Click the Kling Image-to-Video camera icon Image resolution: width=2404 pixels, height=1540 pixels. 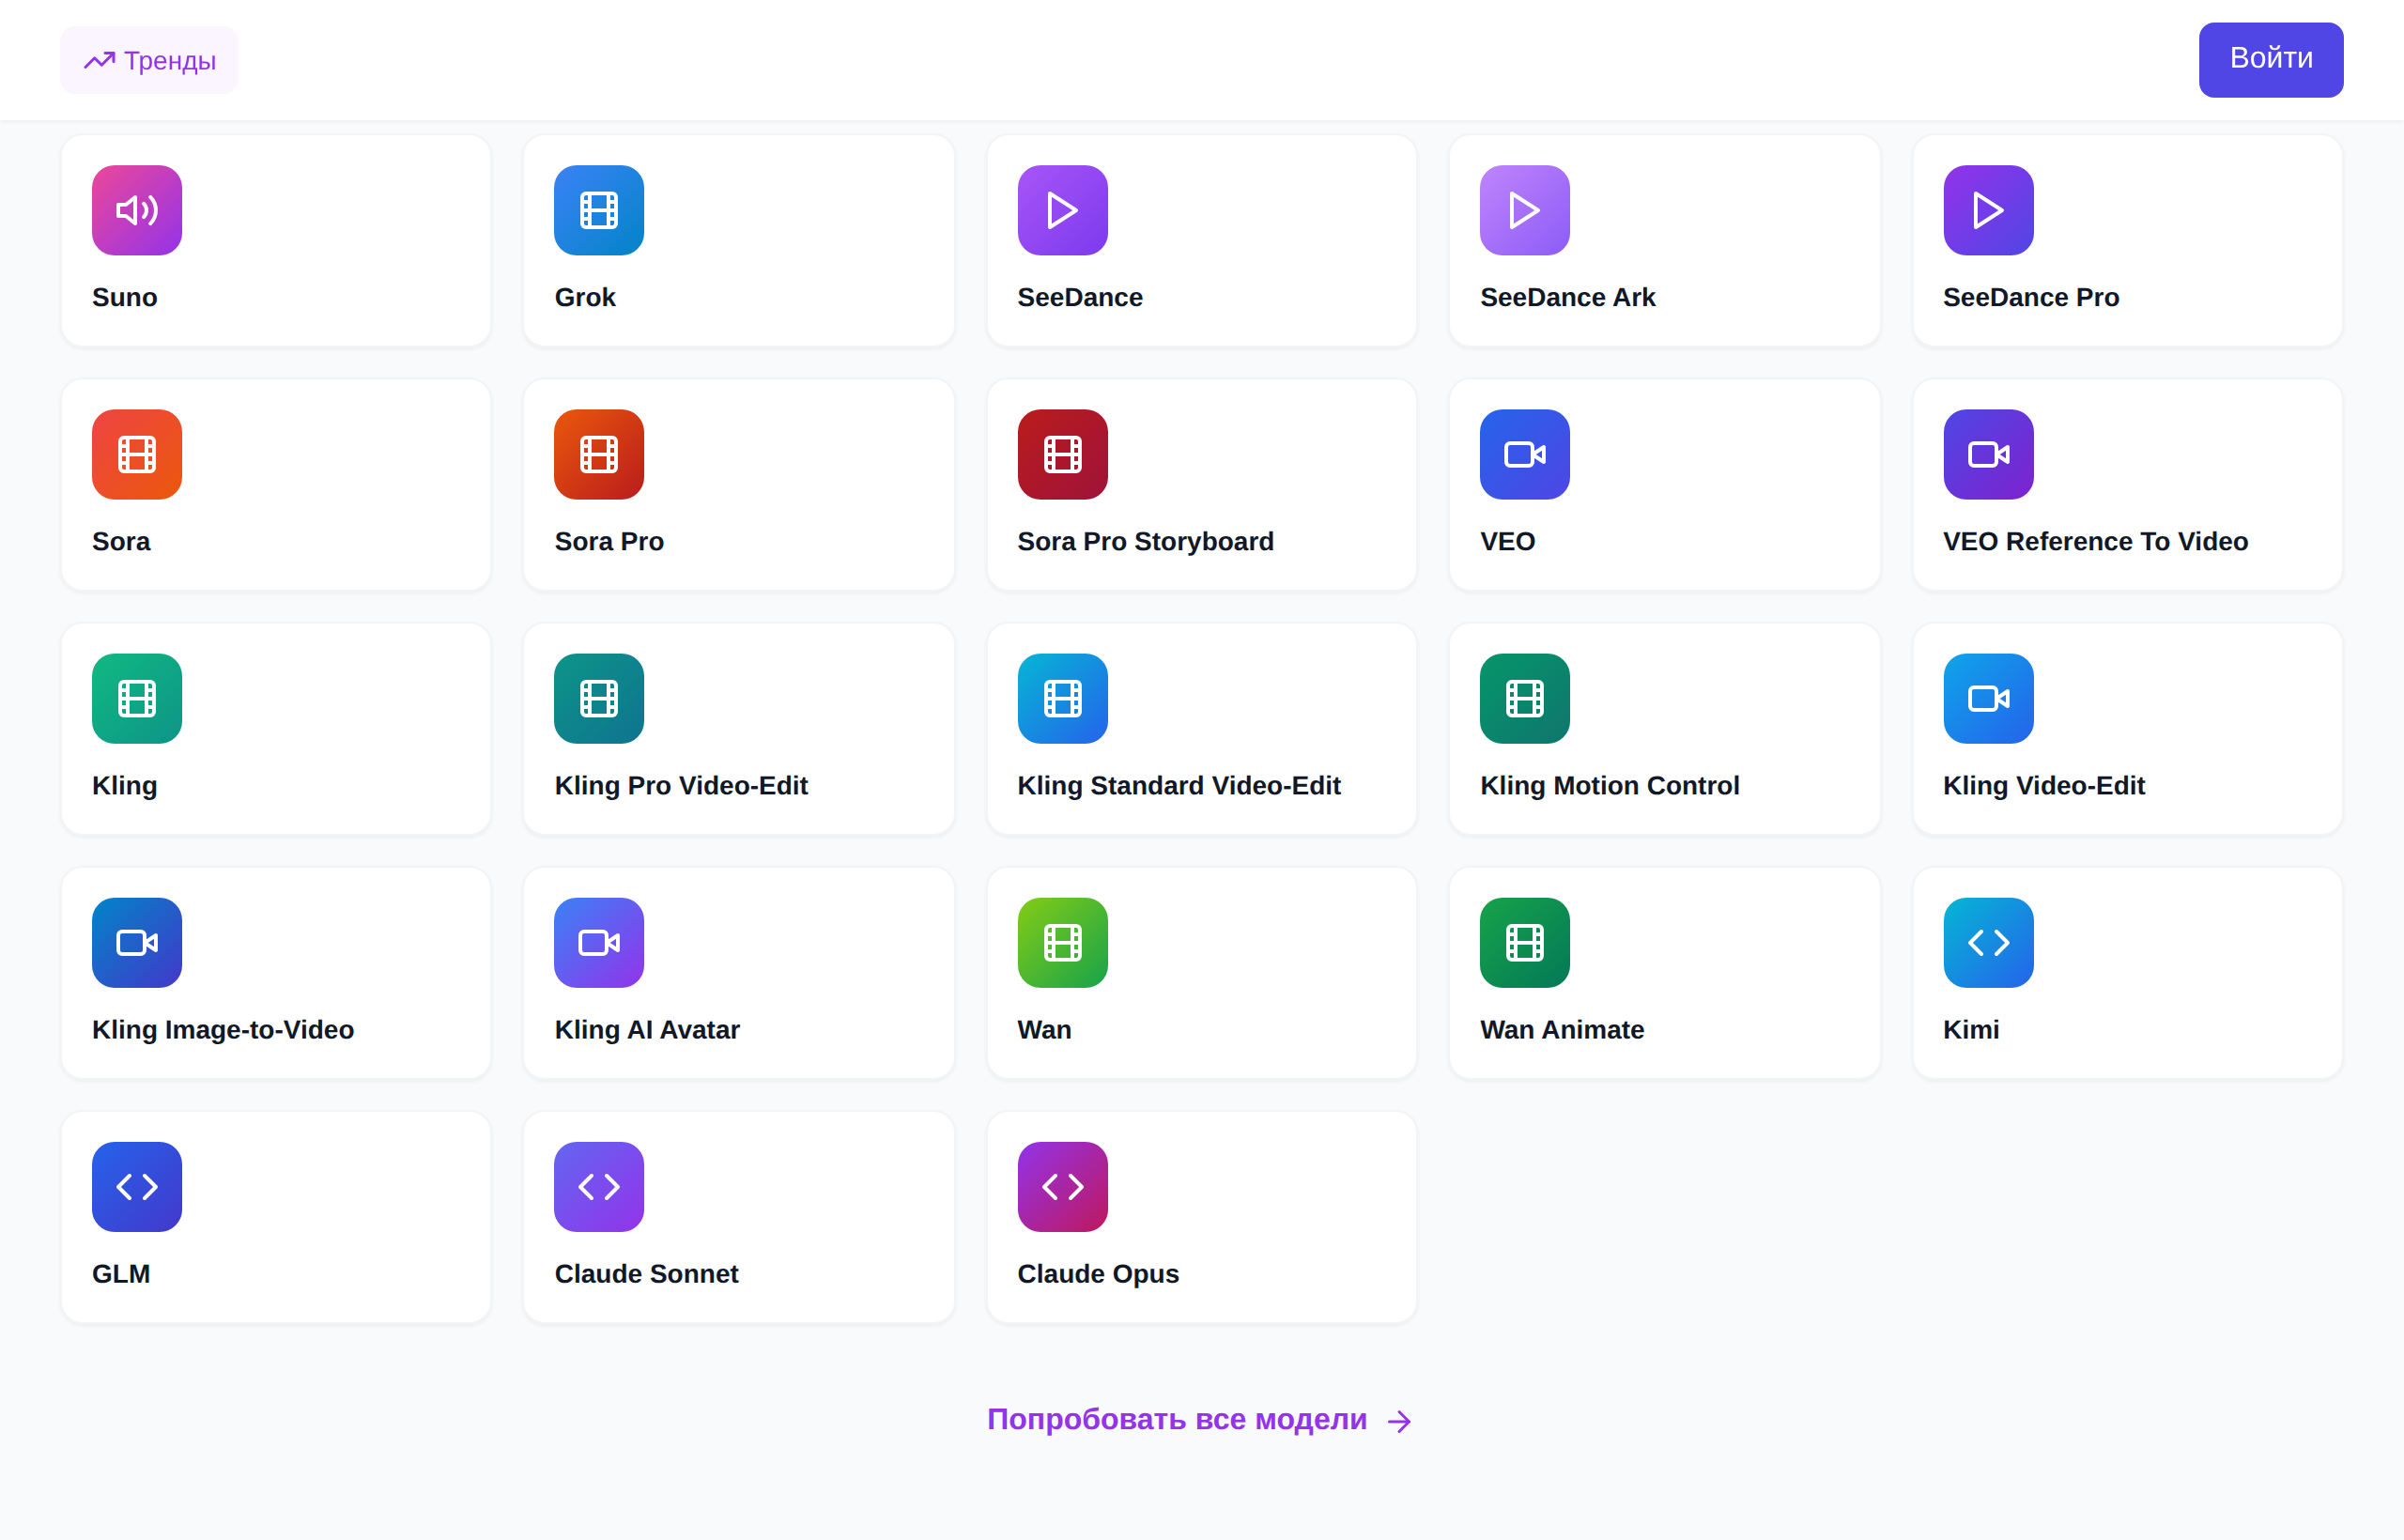(137, 942)
